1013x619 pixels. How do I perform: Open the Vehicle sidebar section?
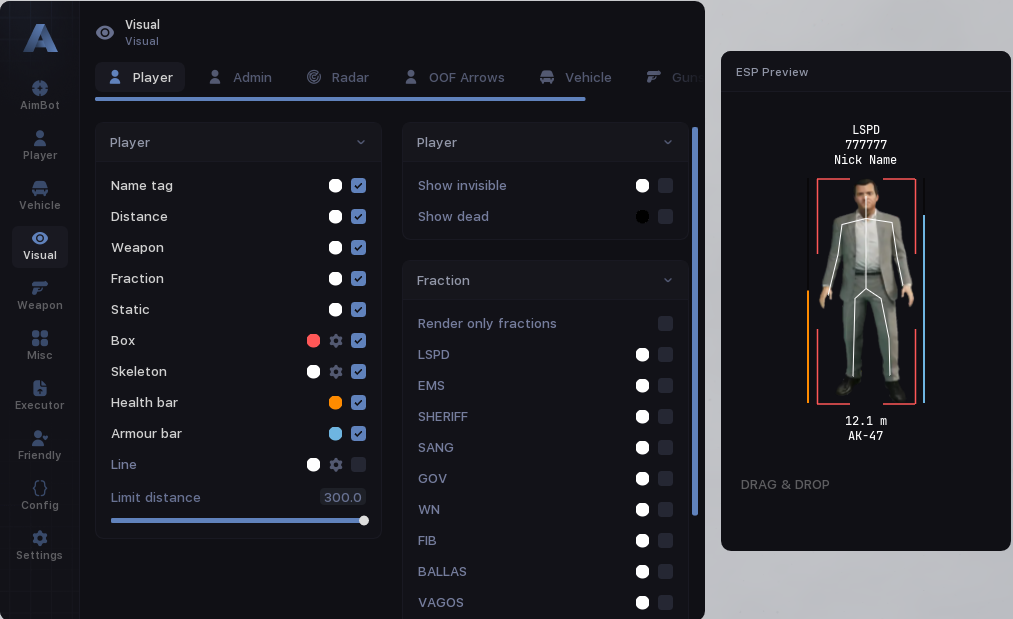[39, 196]
